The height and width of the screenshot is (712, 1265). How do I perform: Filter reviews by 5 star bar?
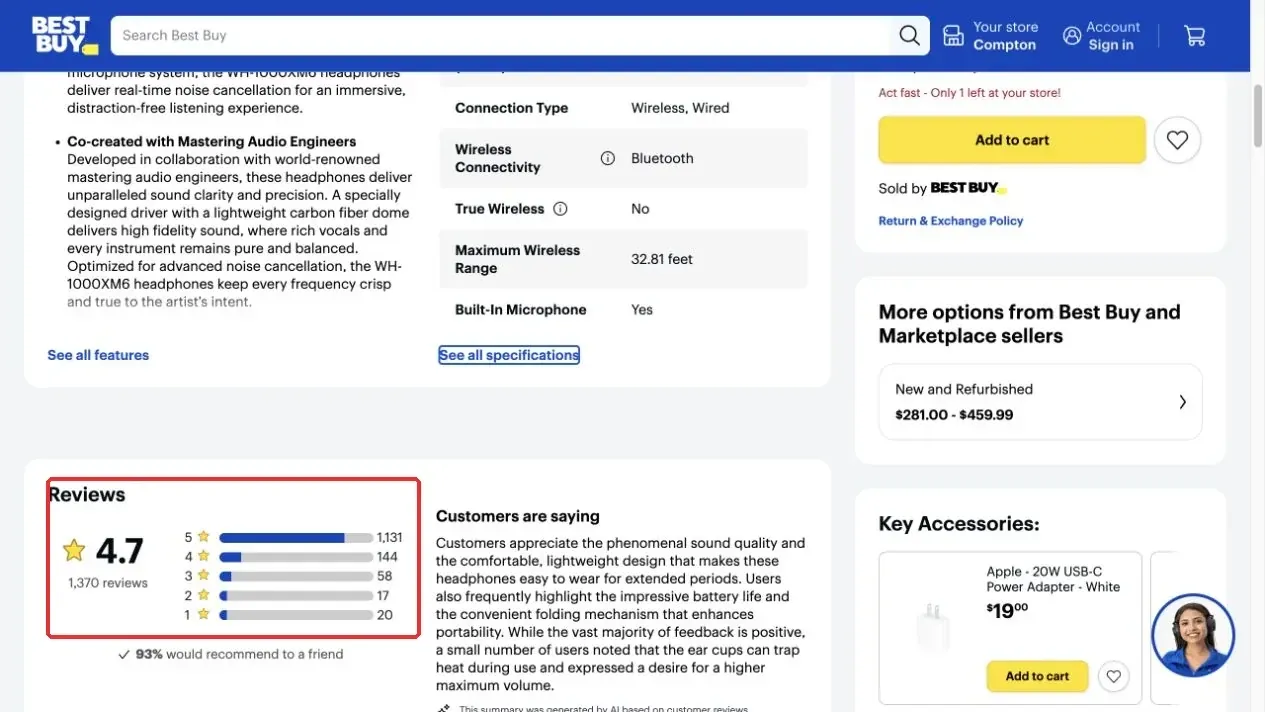296,537
